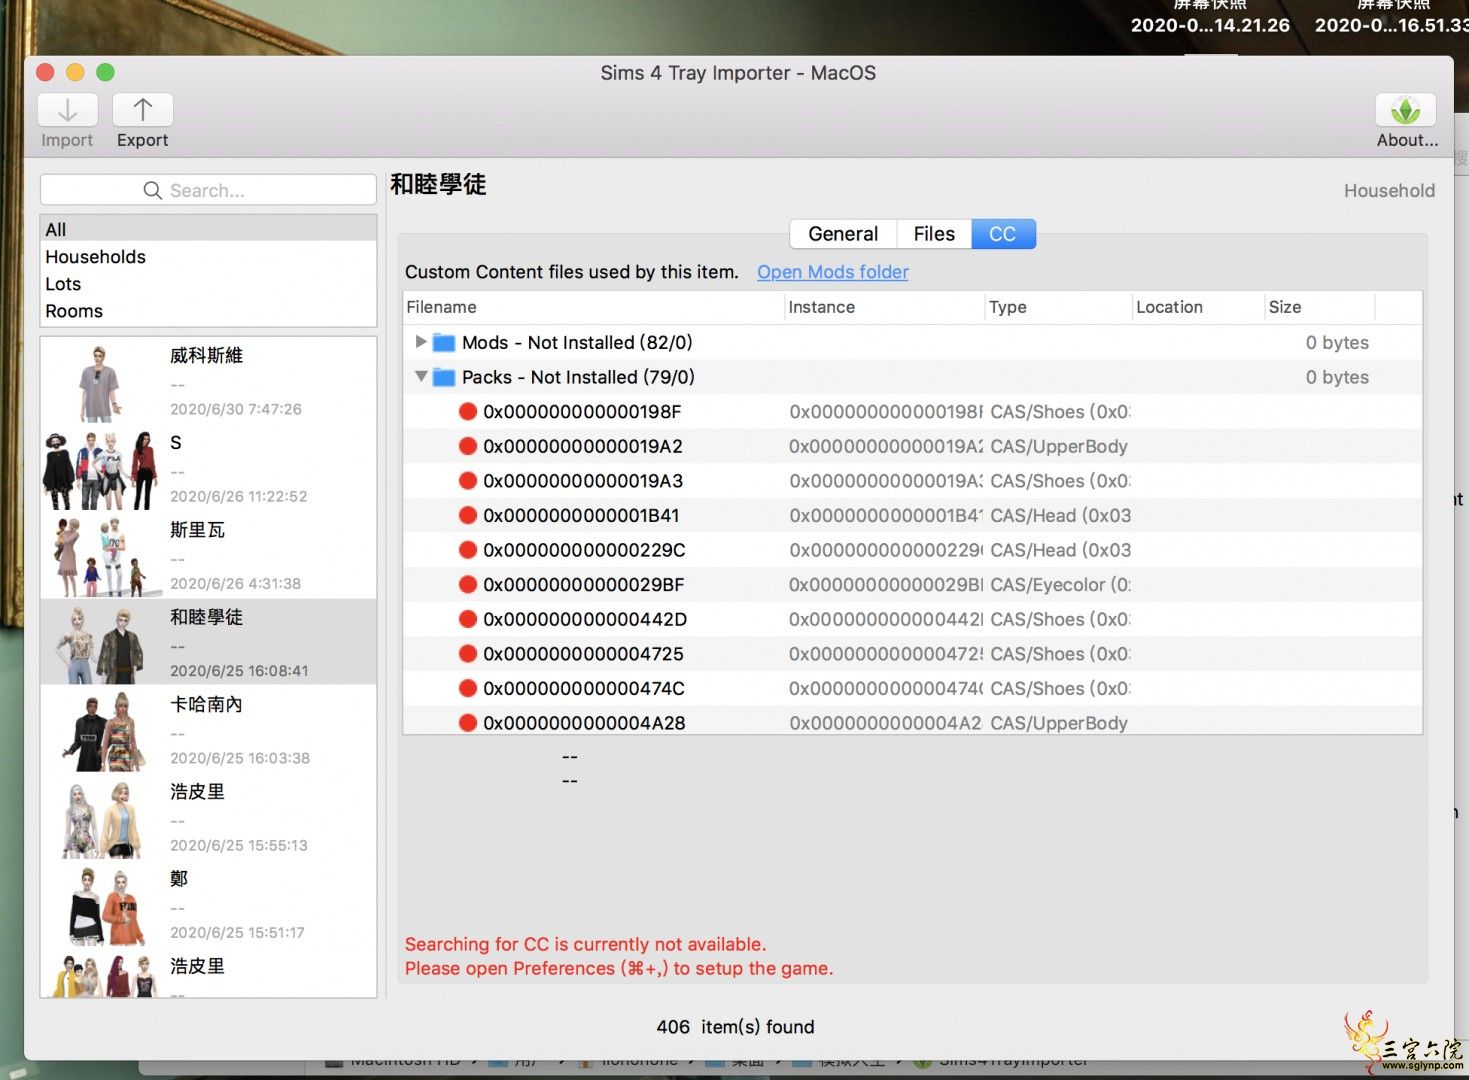This screenshot has width=1469, height=1080.
Task: Click red status dot for 0x000000000000442D
Action: [x=467, y=619]
